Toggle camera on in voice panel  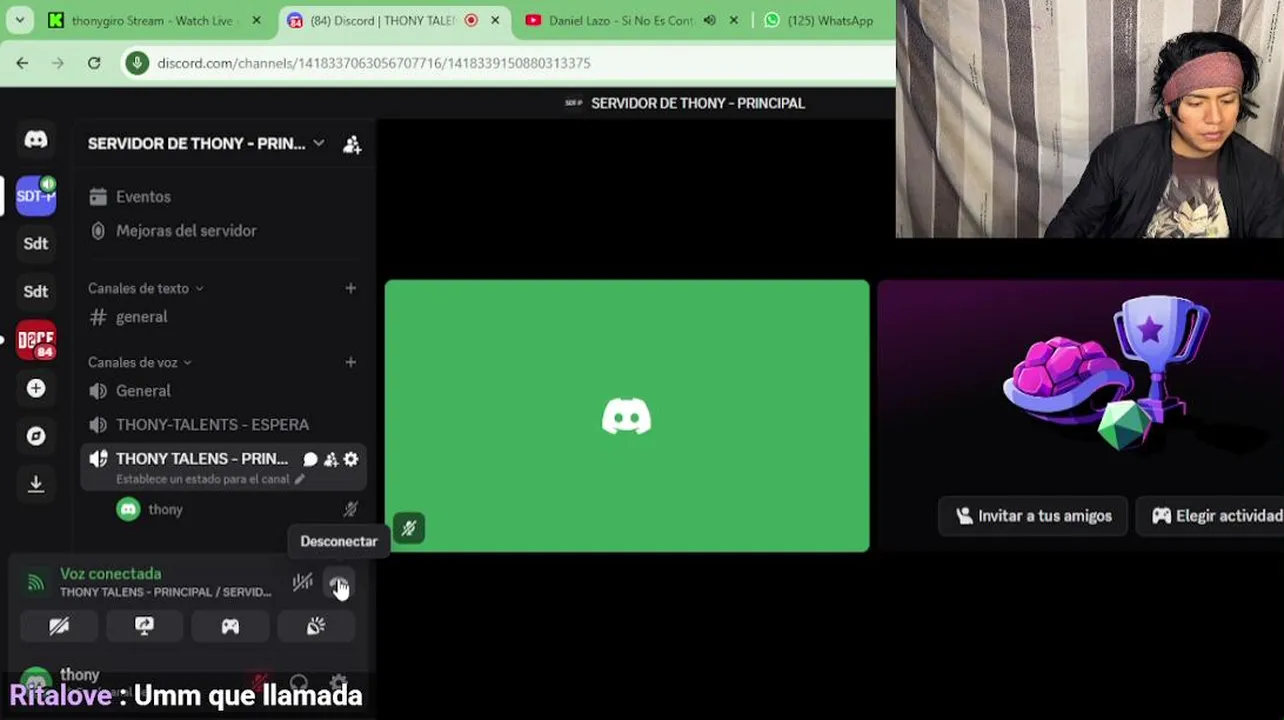pos(59,626)
